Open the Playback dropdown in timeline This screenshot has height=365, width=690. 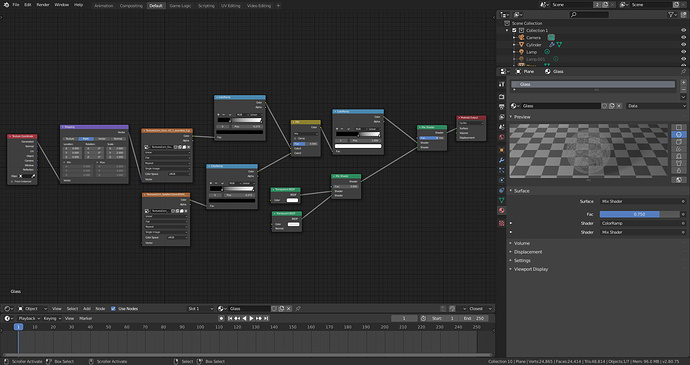(29, 318)
